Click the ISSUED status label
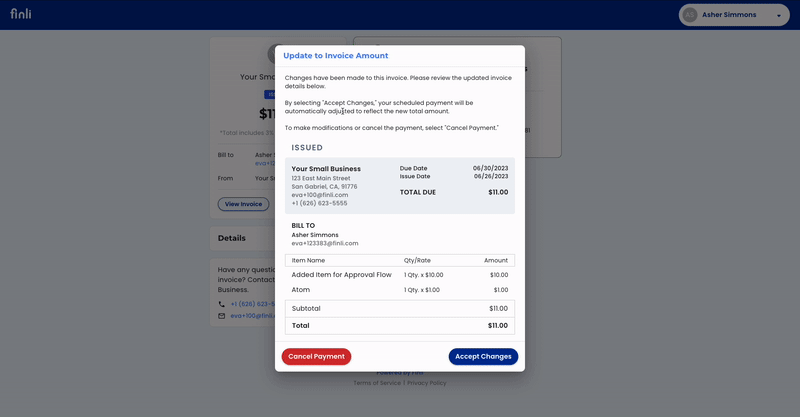The image size is (800, 417). point(307,148)
